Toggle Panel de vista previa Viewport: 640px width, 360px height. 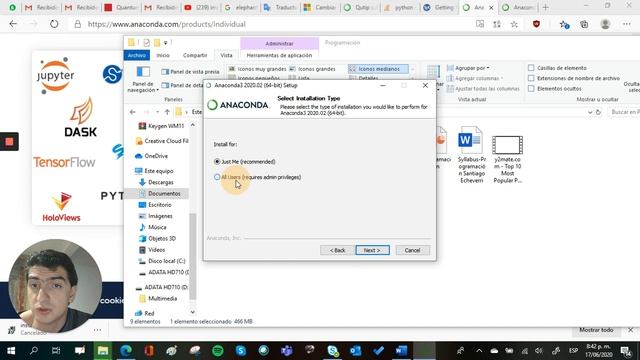pyautogui.click(x=191, y=71)
